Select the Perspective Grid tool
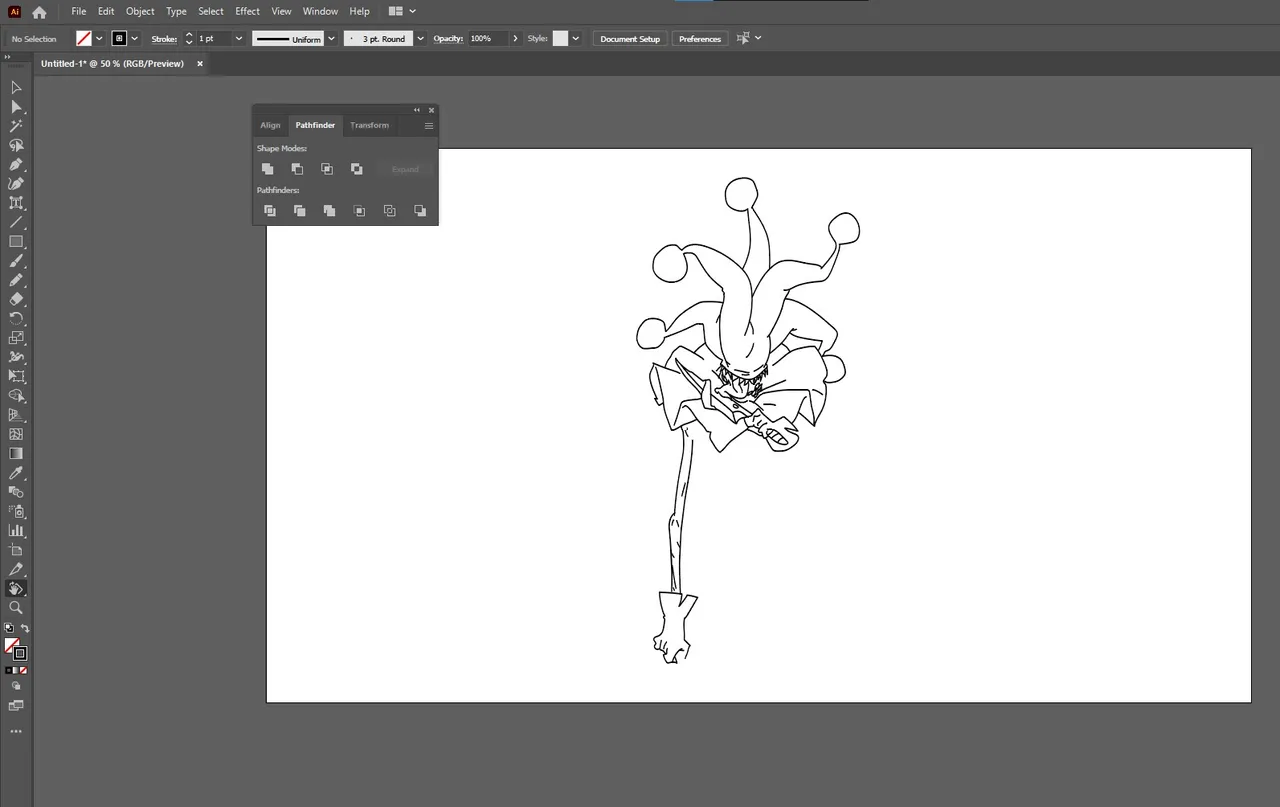1280x807 pixels. (16, 415)
